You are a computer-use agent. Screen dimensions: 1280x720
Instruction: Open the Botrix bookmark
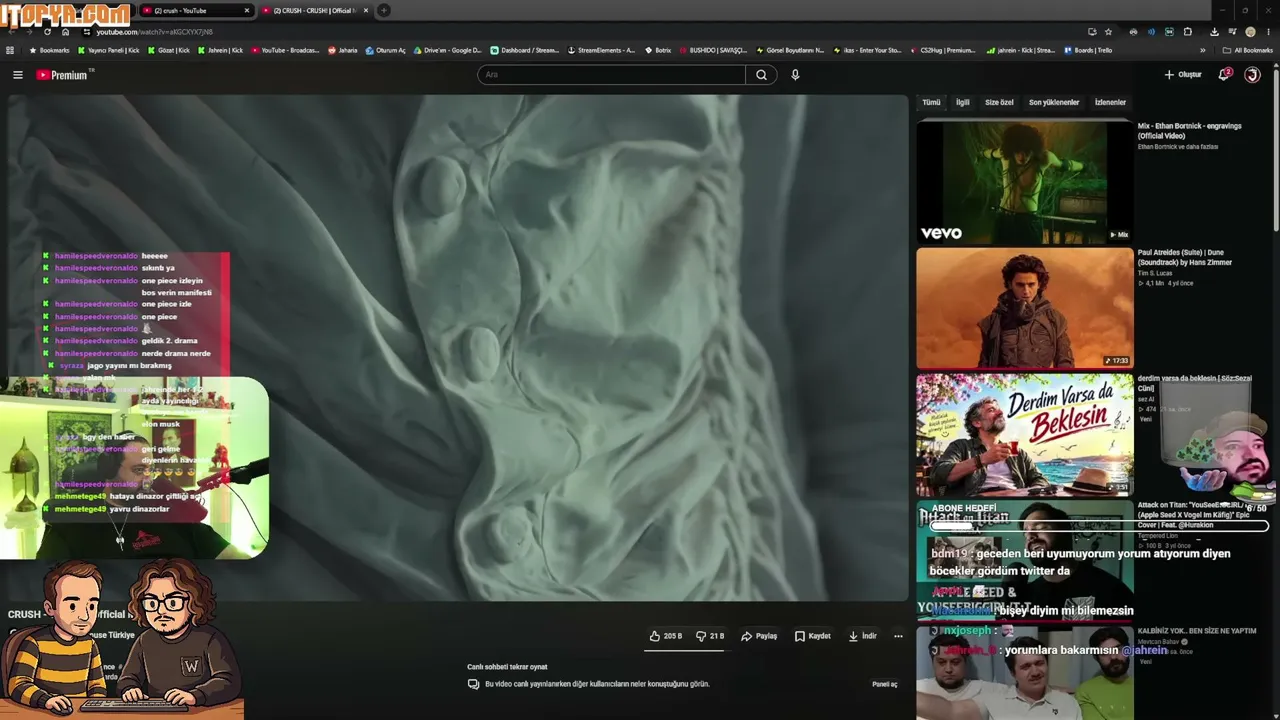point(658,50)
